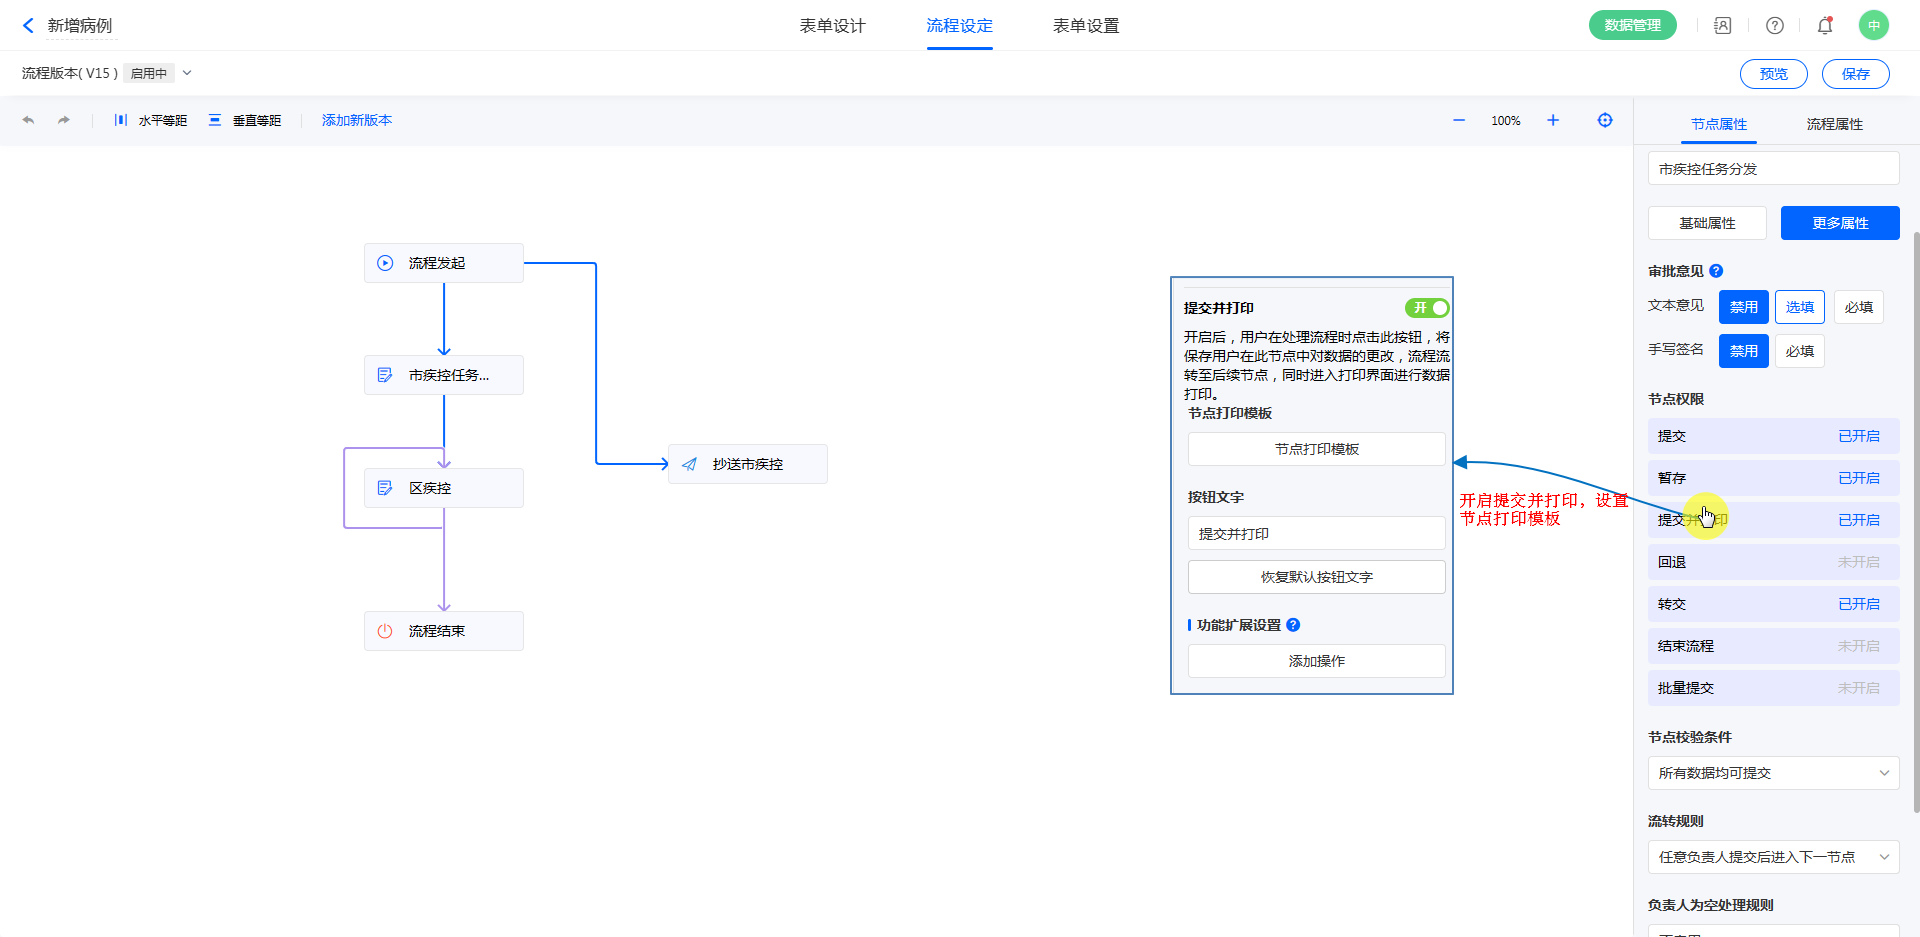
Task: Click the 按钮文字 input field
Action: coord(1316,534)
